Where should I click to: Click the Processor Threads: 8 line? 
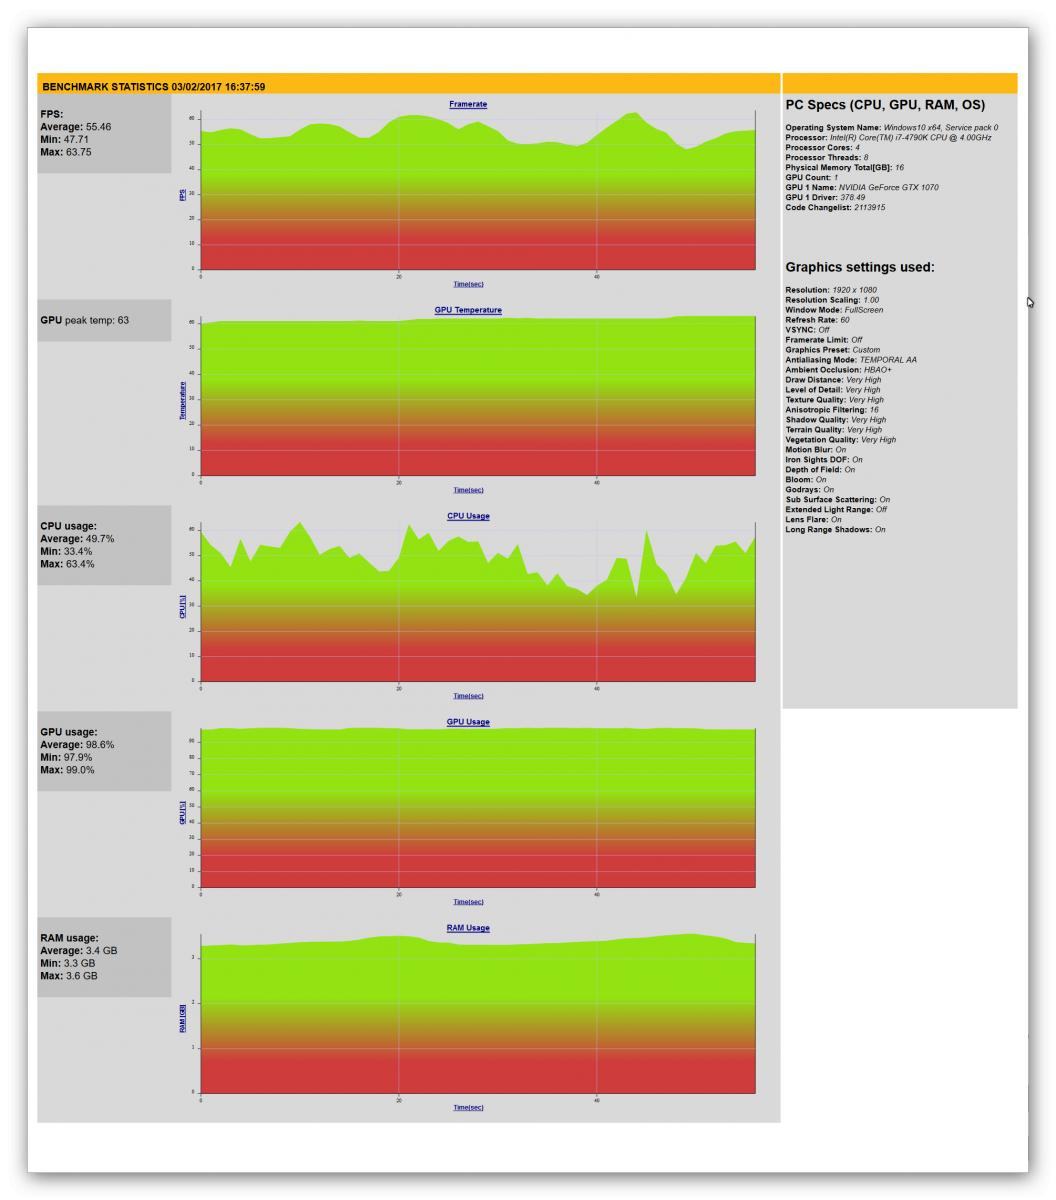(x=827, y=158)
